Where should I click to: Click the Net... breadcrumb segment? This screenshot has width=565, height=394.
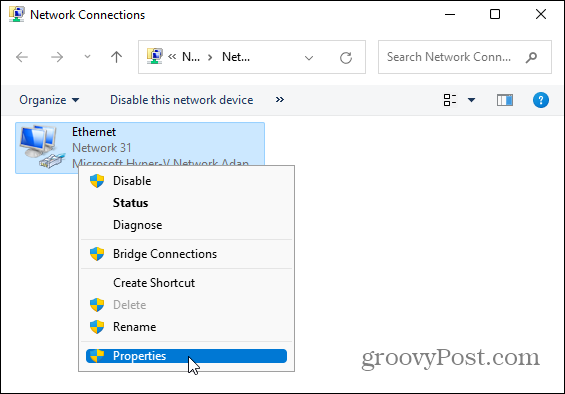[236, 57]
